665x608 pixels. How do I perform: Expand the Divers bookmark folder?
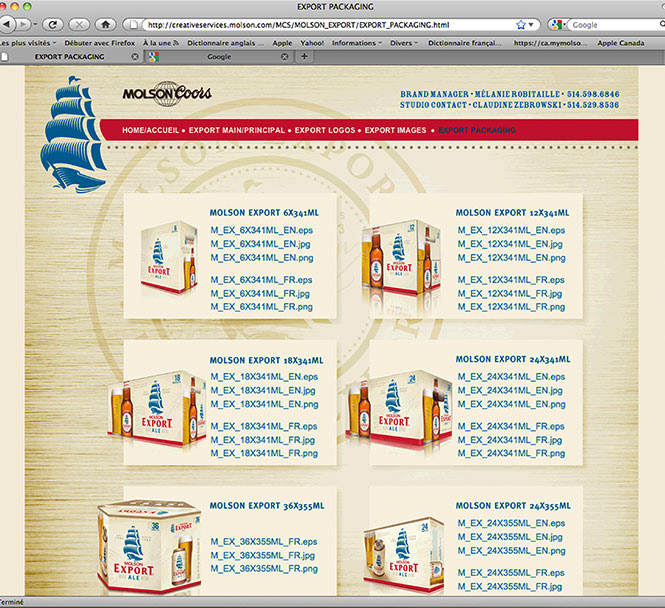403,43
